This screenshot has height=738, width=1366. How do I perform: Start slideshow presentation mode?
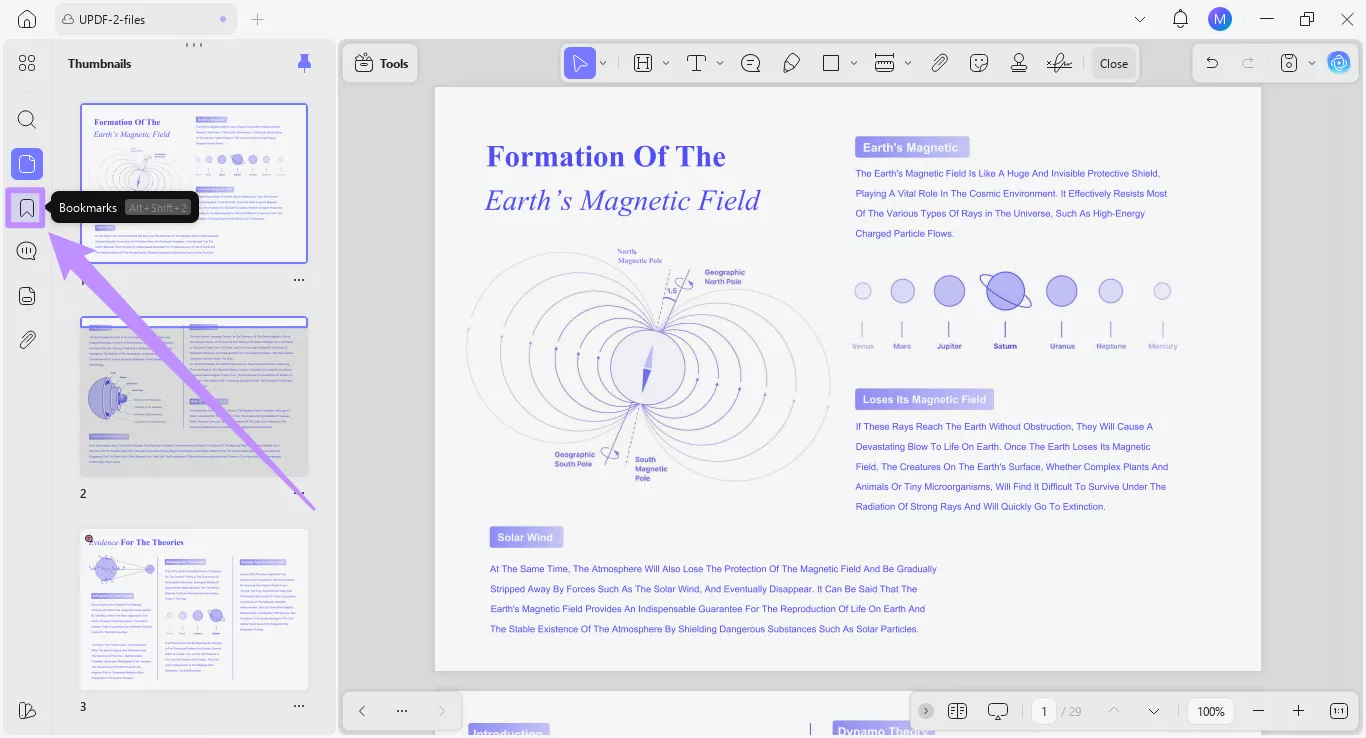tap(997, 711)
